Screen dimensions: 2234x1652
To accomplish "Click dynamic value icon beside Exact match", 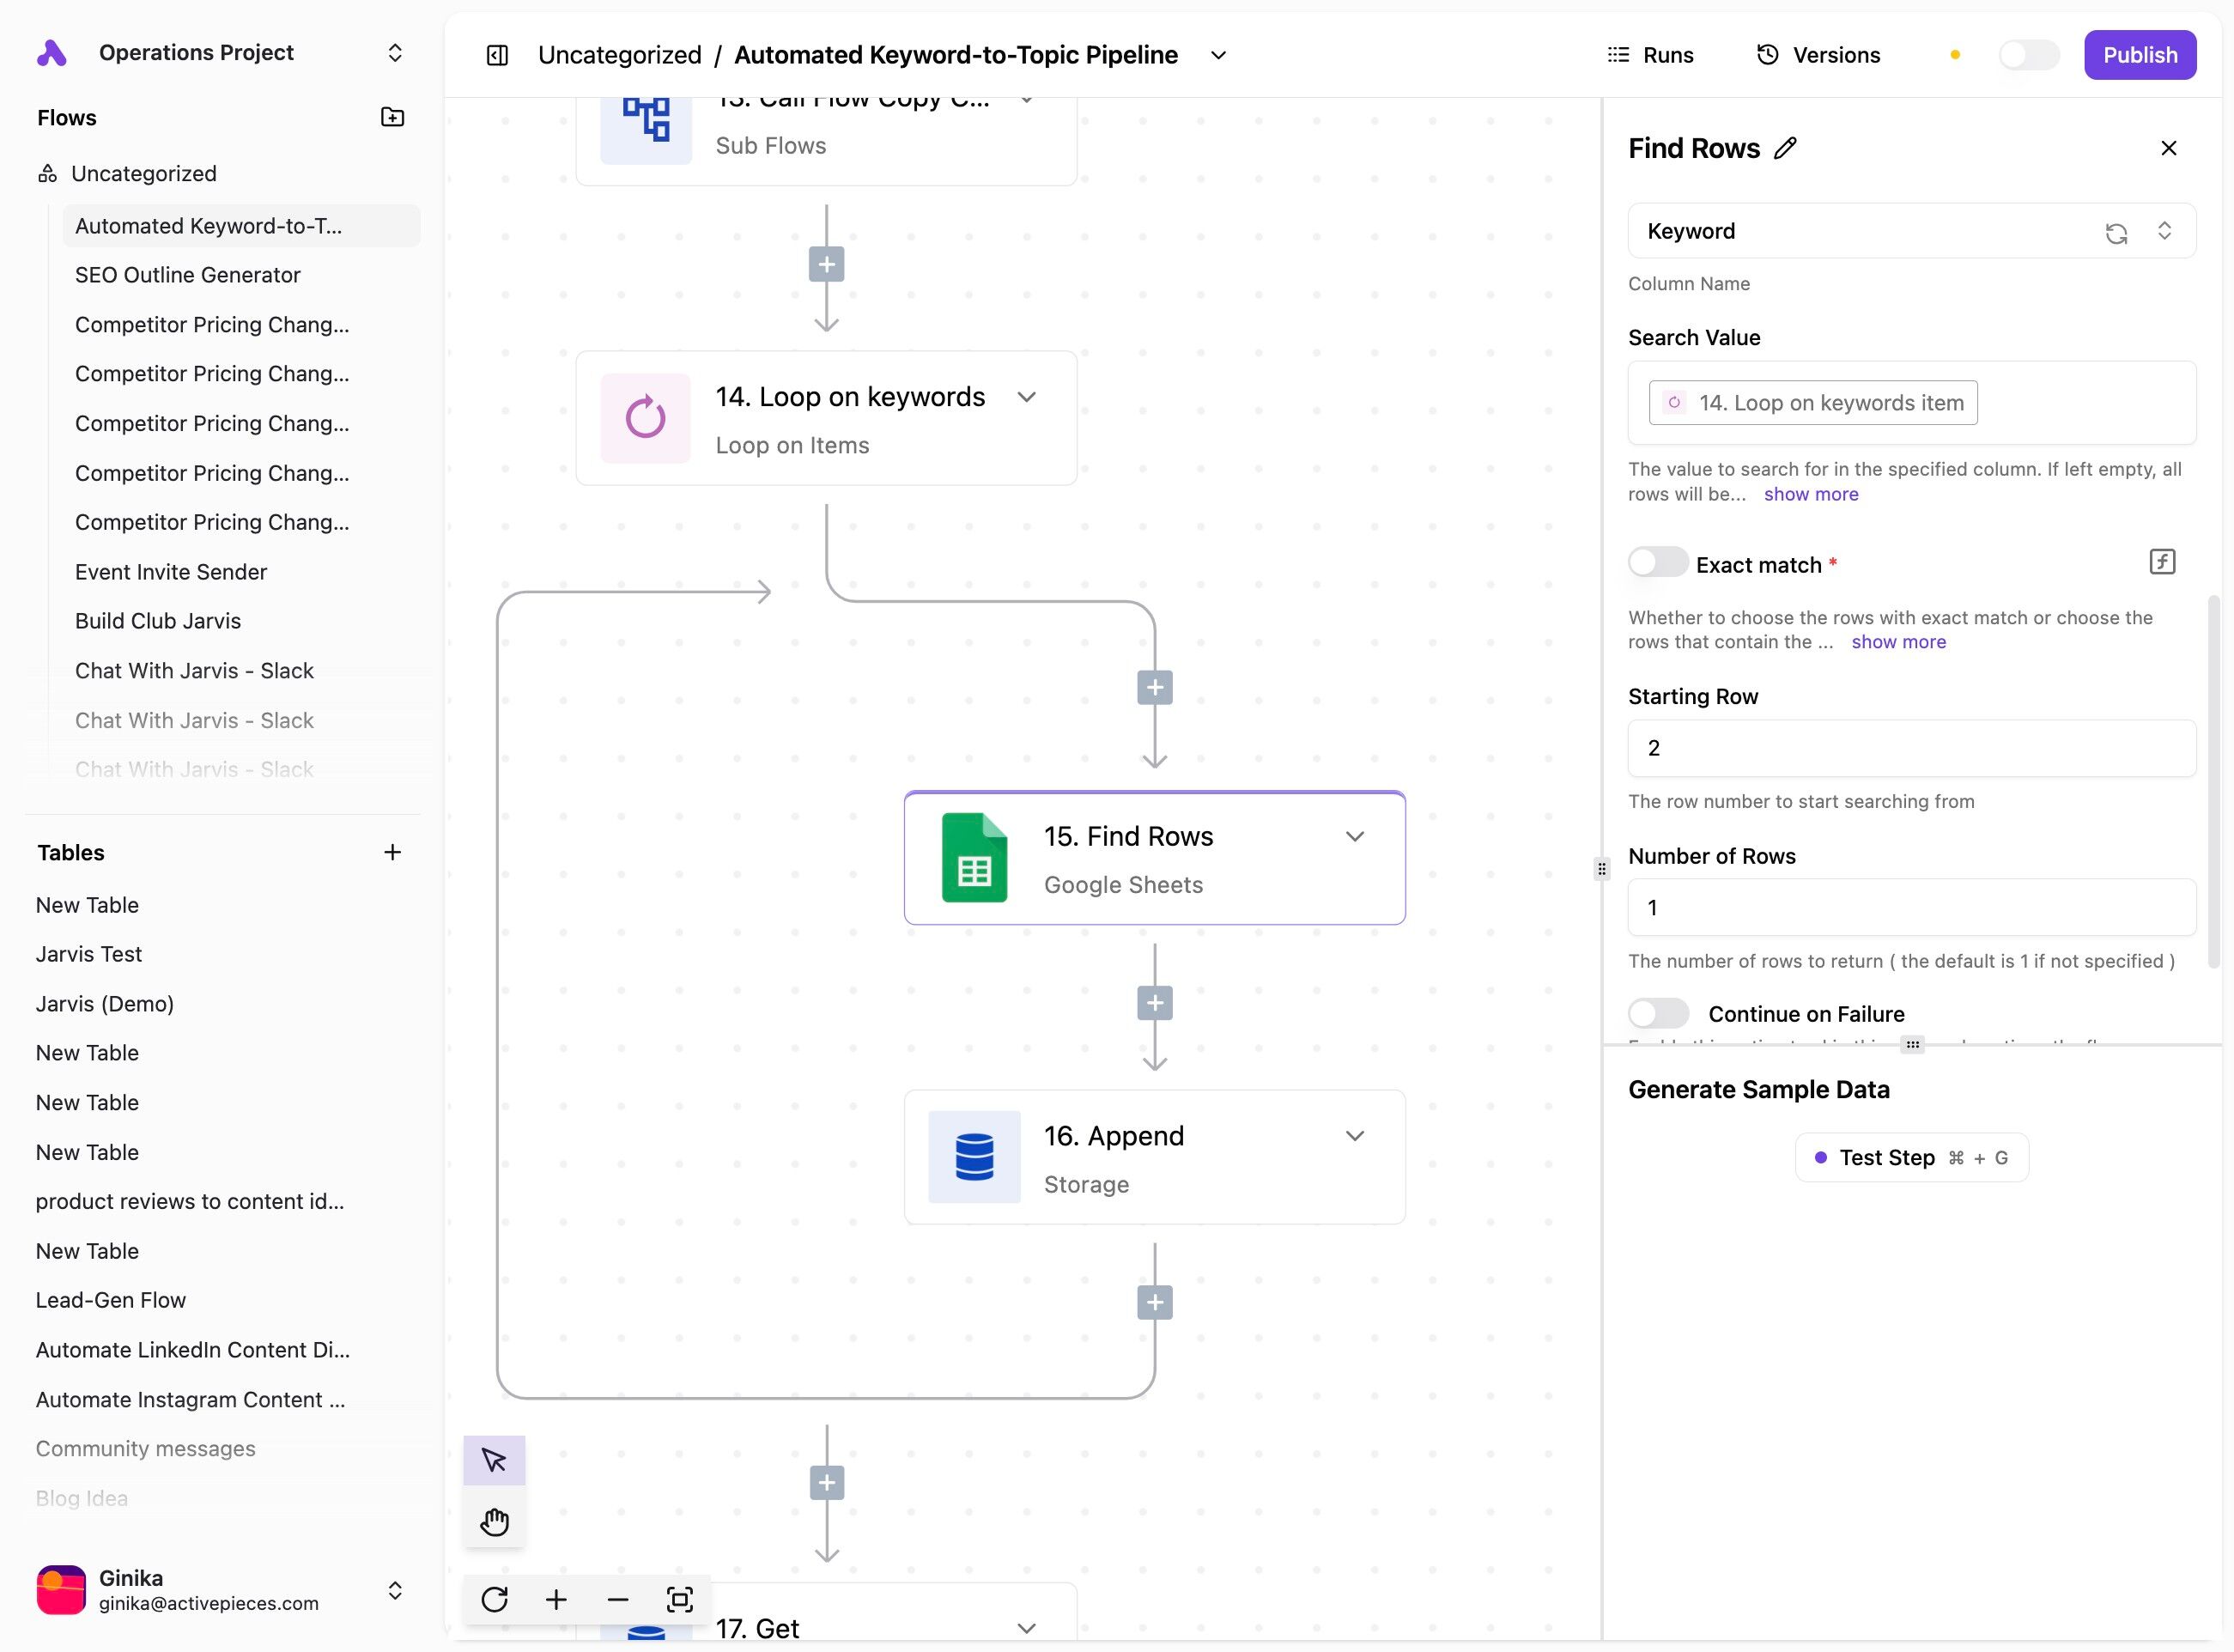I will click(2162, 562).
